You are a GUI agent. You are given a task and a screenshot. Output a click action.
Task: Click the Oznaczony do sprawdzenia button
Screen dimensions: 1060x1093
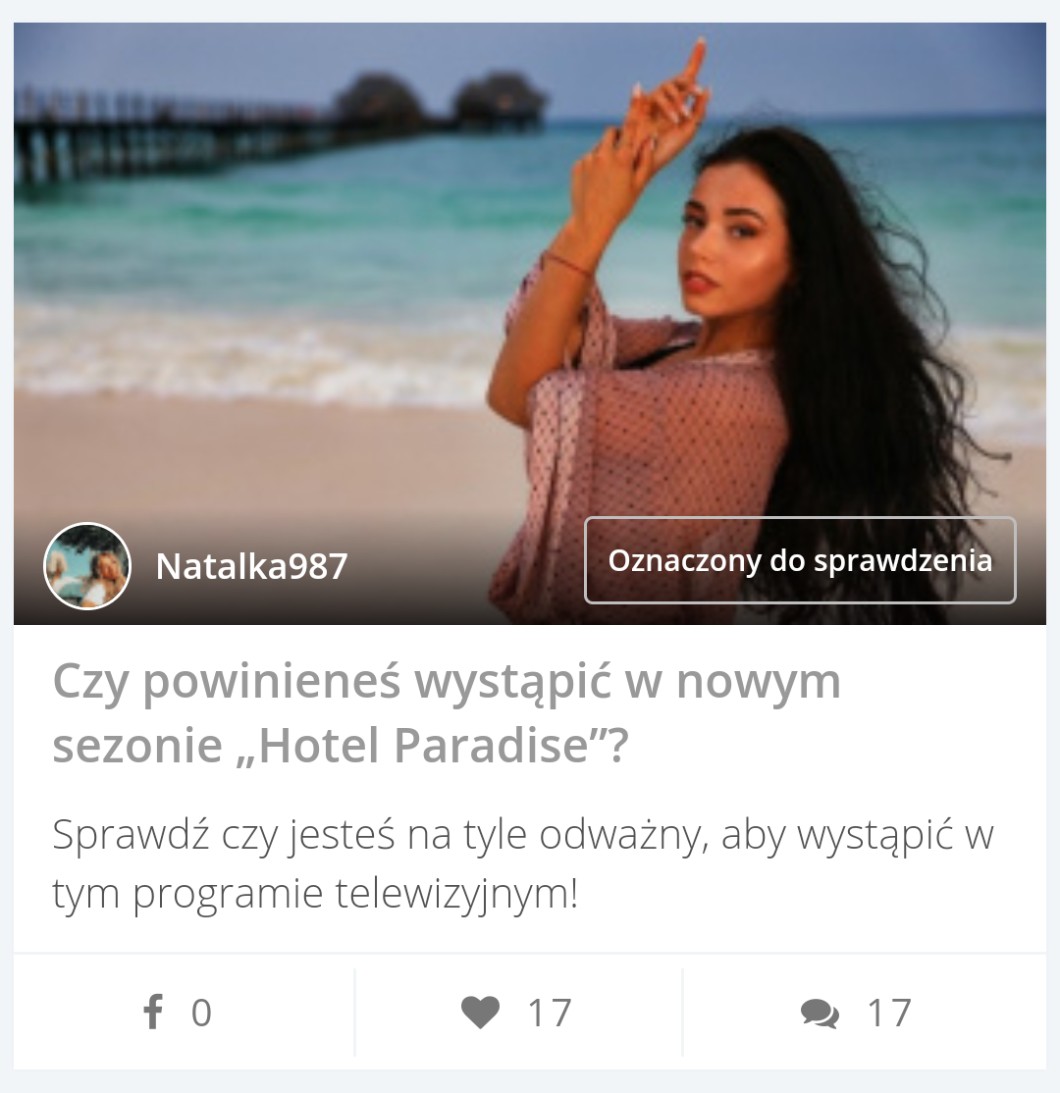coord(800,560)
